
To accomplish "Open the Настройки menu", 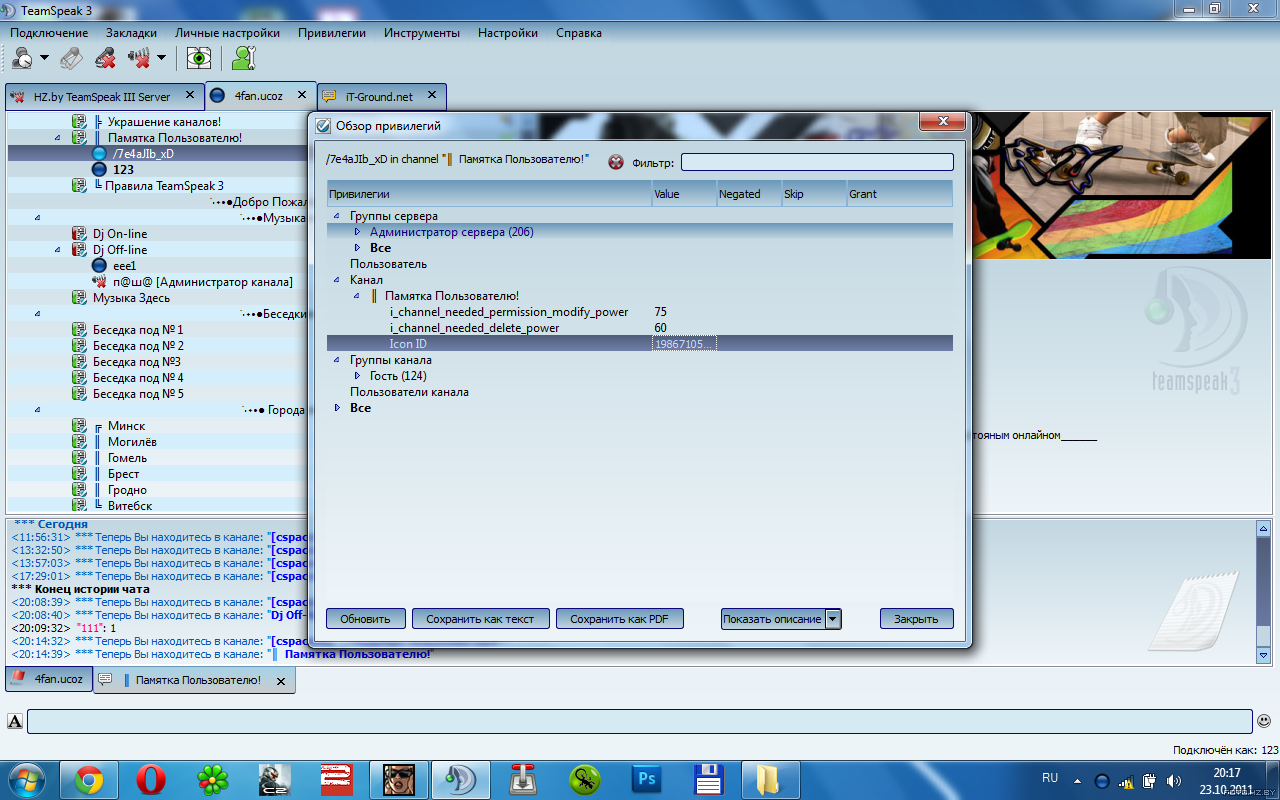I will [x=508, y=32].
